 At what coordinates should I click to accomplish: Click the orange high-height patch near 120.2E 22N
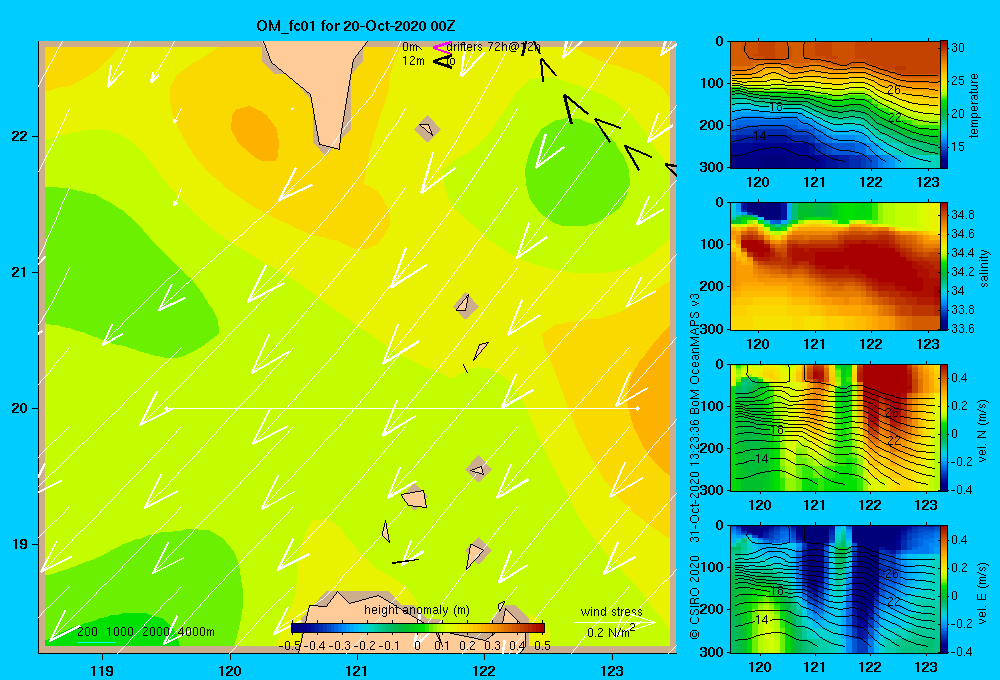point(254,133)
